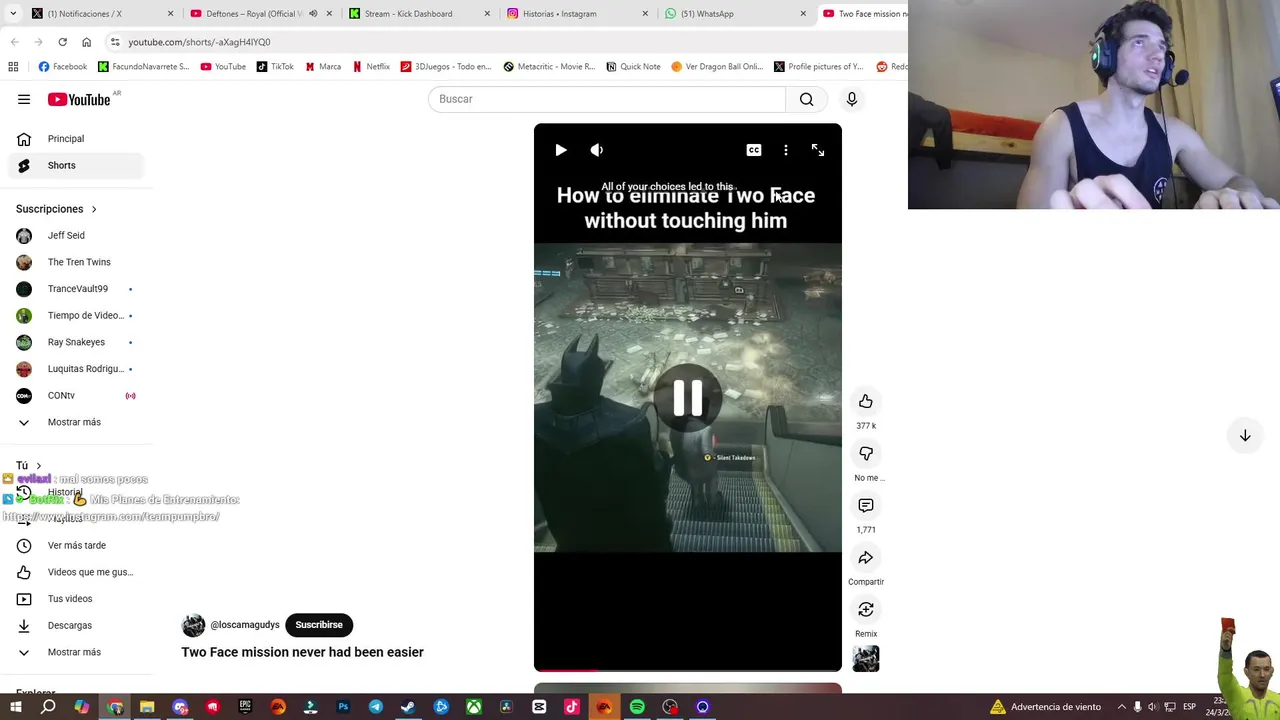The height and width of the screenshot is (720, 1280).
Task: Open Jeff Seid subscription
Action: [75, 235]
